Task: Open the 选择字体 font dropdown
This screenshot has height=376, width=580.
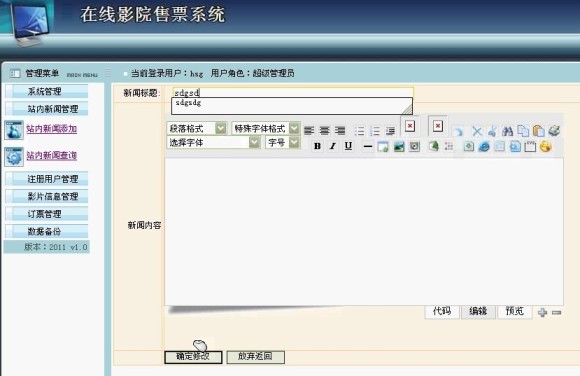Action: pyautogui.click(x=213, y=142)
